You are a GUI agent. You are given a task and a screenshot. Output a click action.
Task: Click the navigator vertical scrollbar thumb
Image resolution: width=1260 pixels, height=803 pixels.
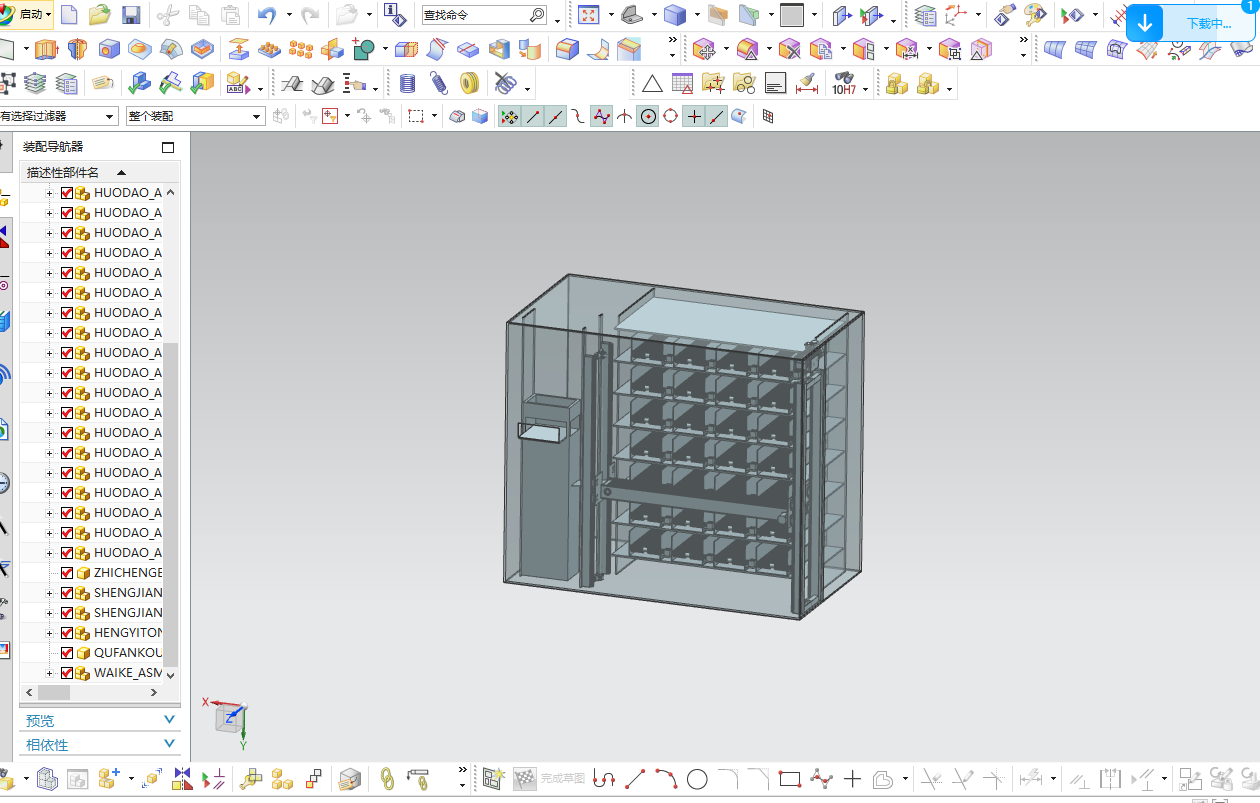pyautogui.click(x=171, y=503)
